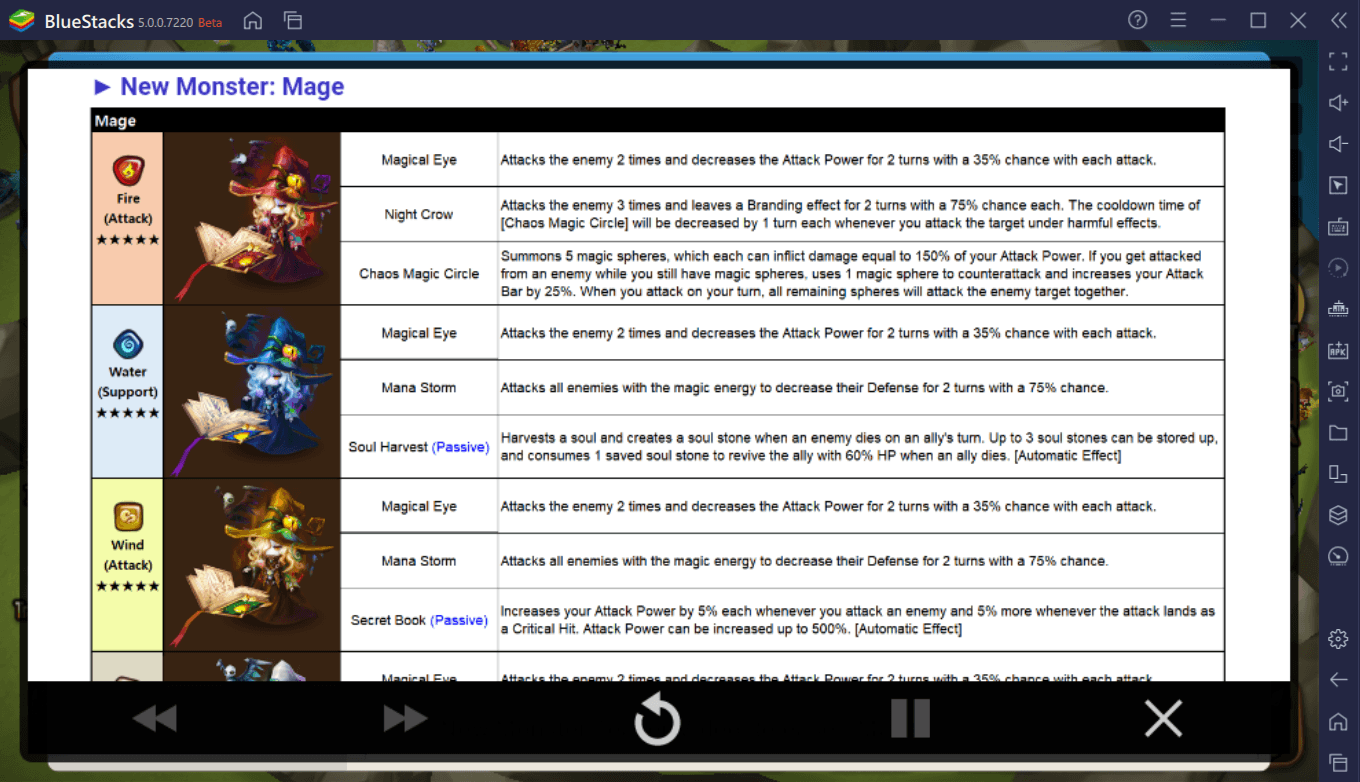Reload the patch notes page
This screenshot has height=782, width=1360.
(x=657, y=719)
